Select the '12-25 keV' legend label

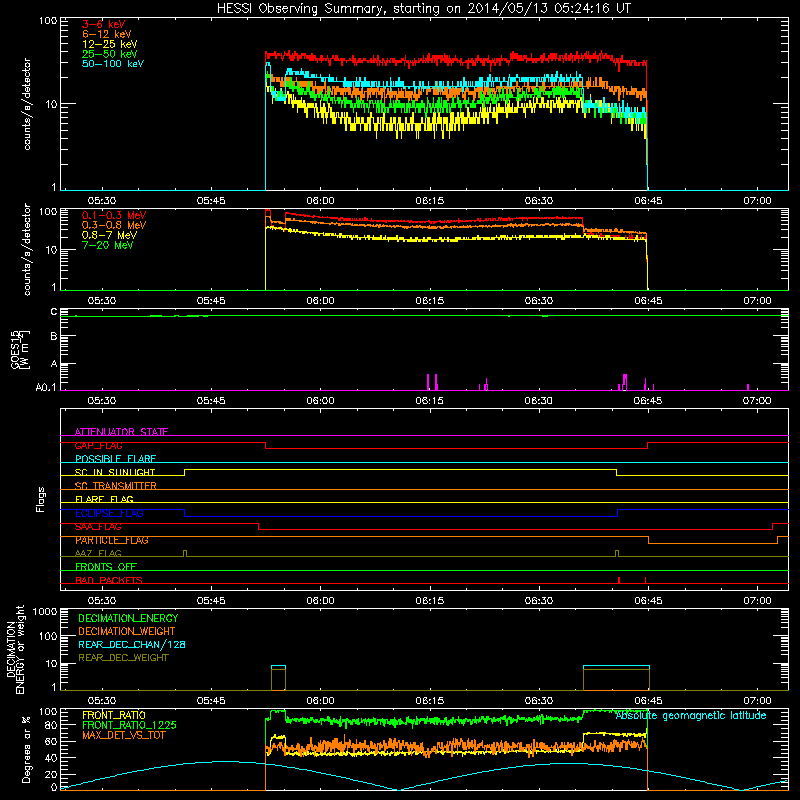click(110, 44)
